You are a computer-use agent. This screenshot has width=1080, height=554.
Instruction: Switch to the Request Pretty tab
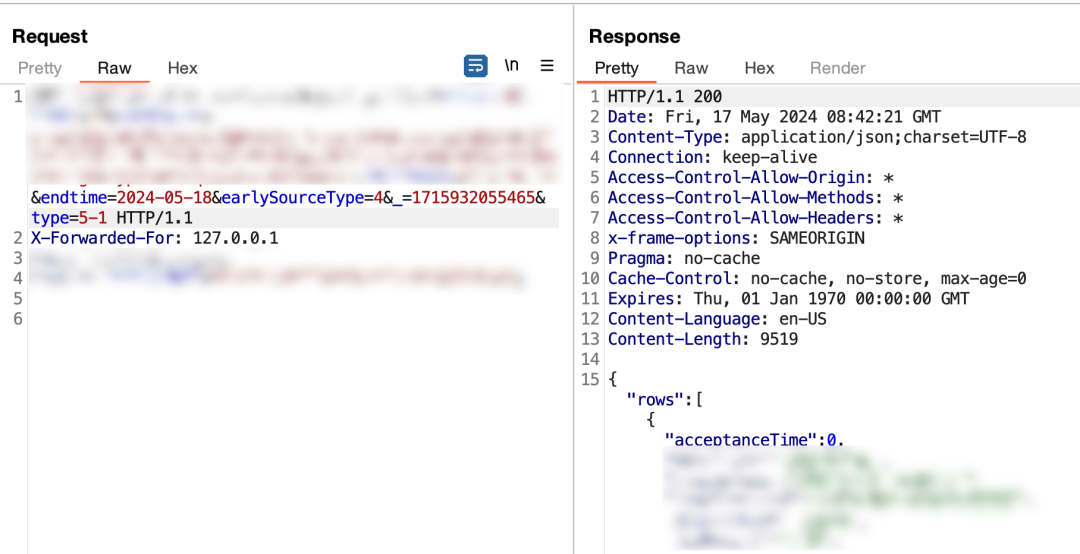click(40, 68)
